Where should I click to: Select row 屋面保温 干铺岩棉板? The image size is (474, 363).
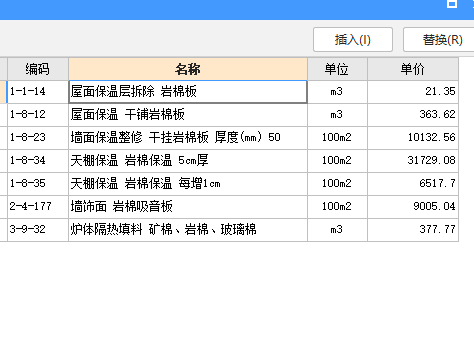click(x=188, y=115)
